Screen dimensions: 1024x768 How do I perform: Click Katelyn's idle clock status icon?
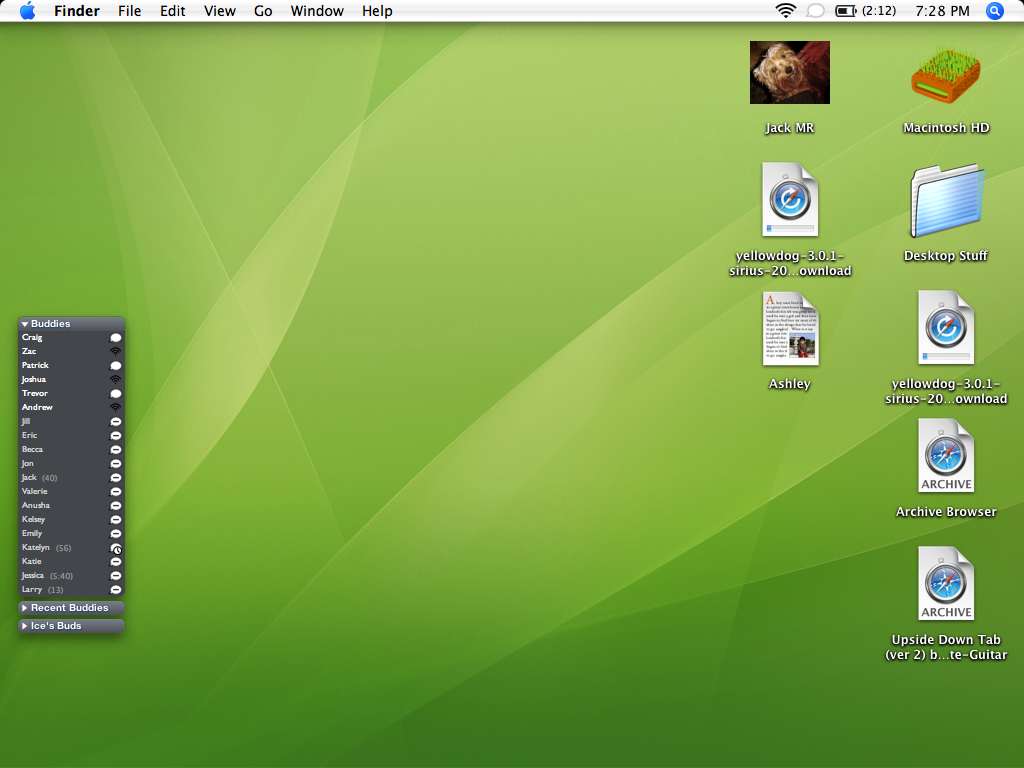coord(116,549)
